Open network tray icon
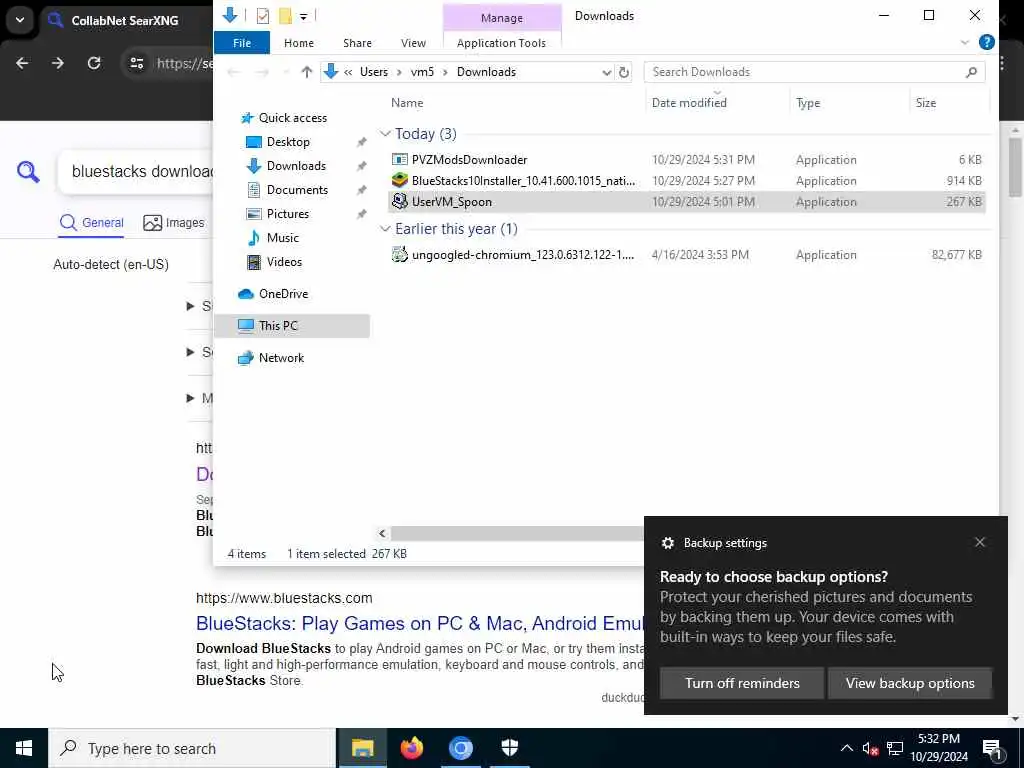This screenshot has height=768, width=1024. click(895, 748)
